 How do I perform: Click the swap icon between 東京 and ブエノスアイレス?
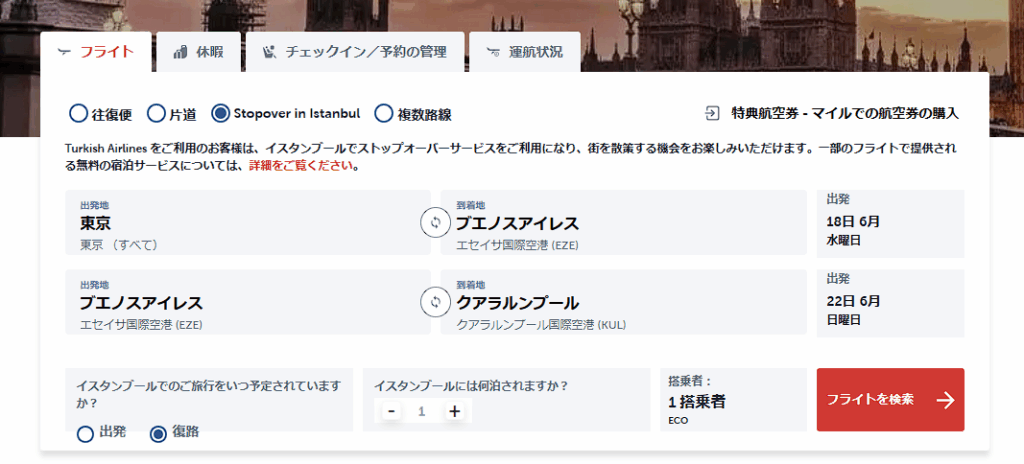click(x=435, y=223)
